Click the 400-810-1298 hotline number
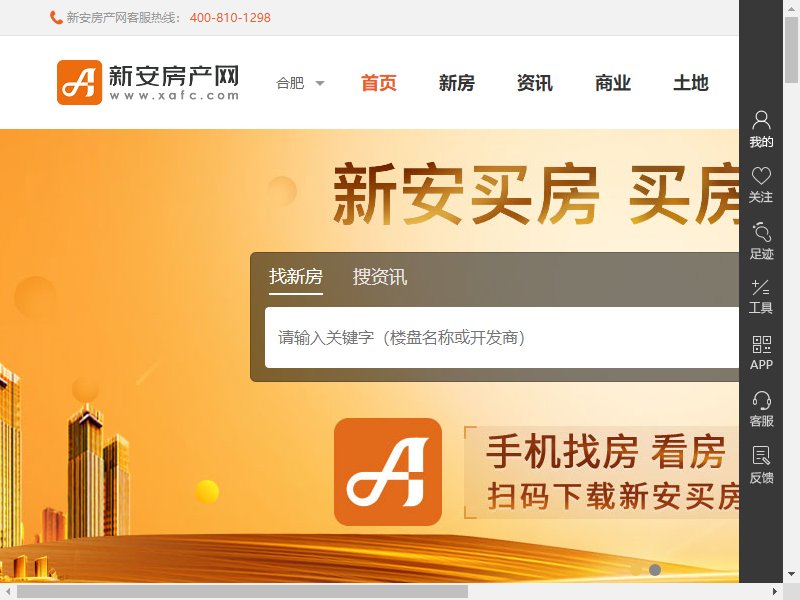The image size is (800, 600). click(x=230, y=18)
